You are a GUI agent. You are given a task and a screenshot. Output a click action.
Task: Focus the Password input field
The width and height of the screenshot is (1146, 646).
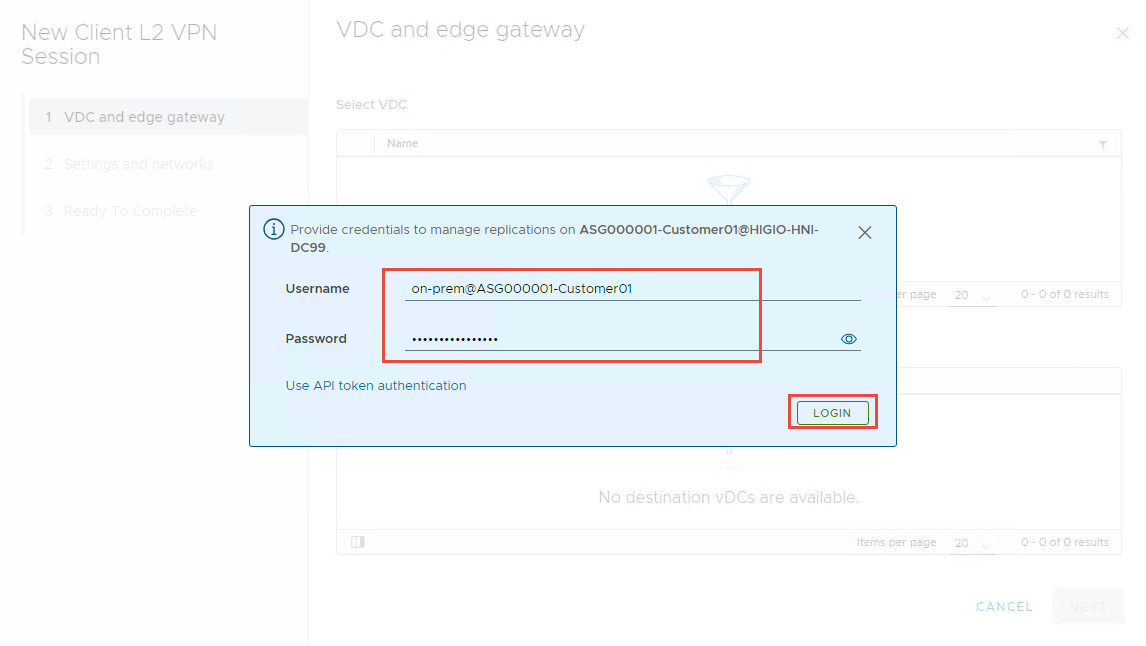point(620,339)
